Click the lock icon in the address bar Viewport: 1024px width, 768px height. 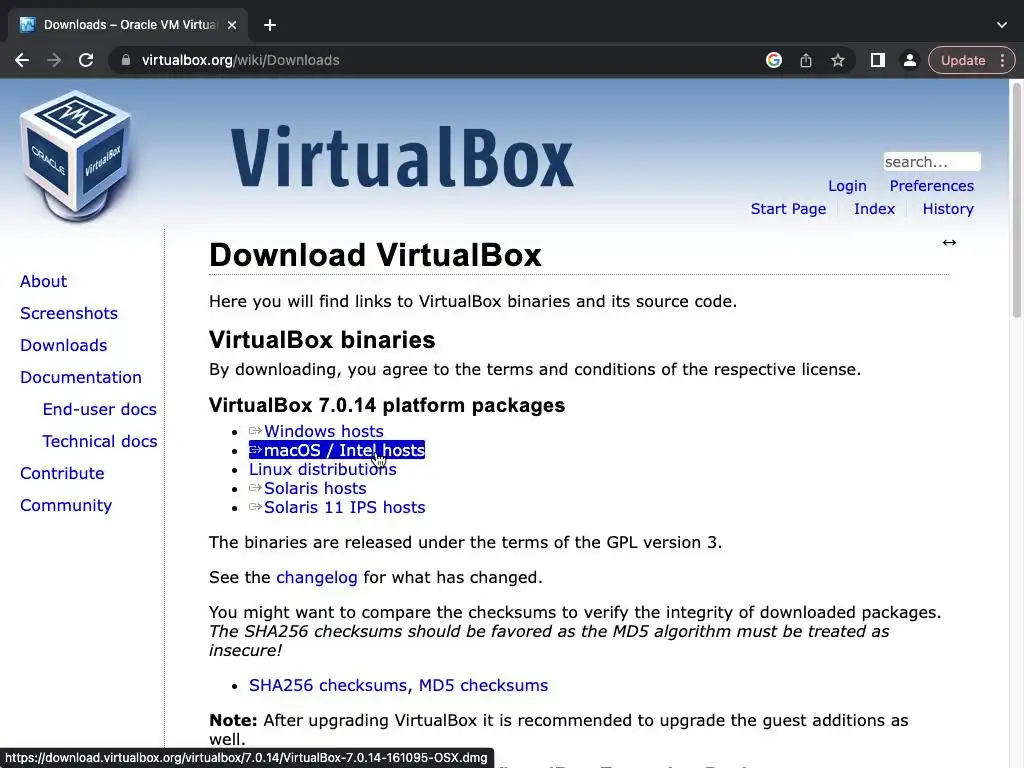pos(125,60)
